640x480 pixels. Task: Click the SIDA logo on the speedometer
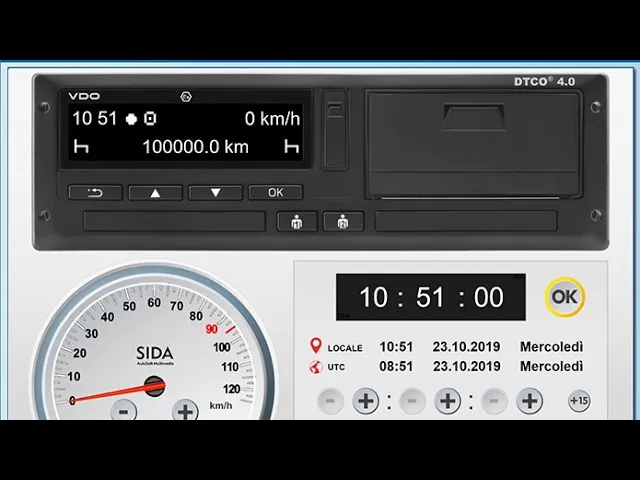tap(155, 354)
